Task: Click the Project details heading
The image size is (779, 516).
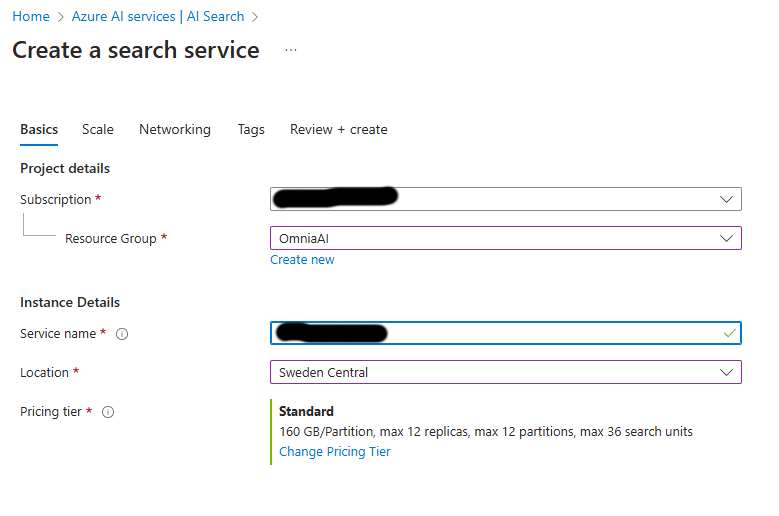Action: tap(65, 169)
